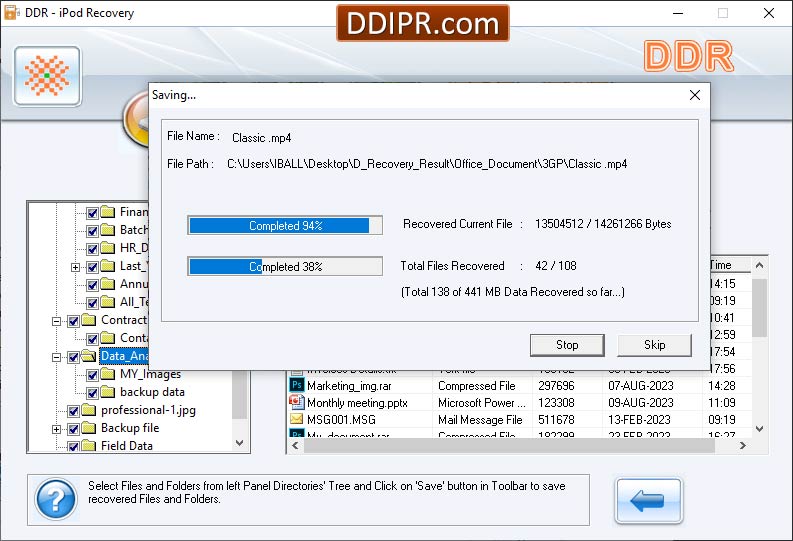The image size is (793, 541).
Task: Expand the Last_ folder tree node
Action: 75,267
